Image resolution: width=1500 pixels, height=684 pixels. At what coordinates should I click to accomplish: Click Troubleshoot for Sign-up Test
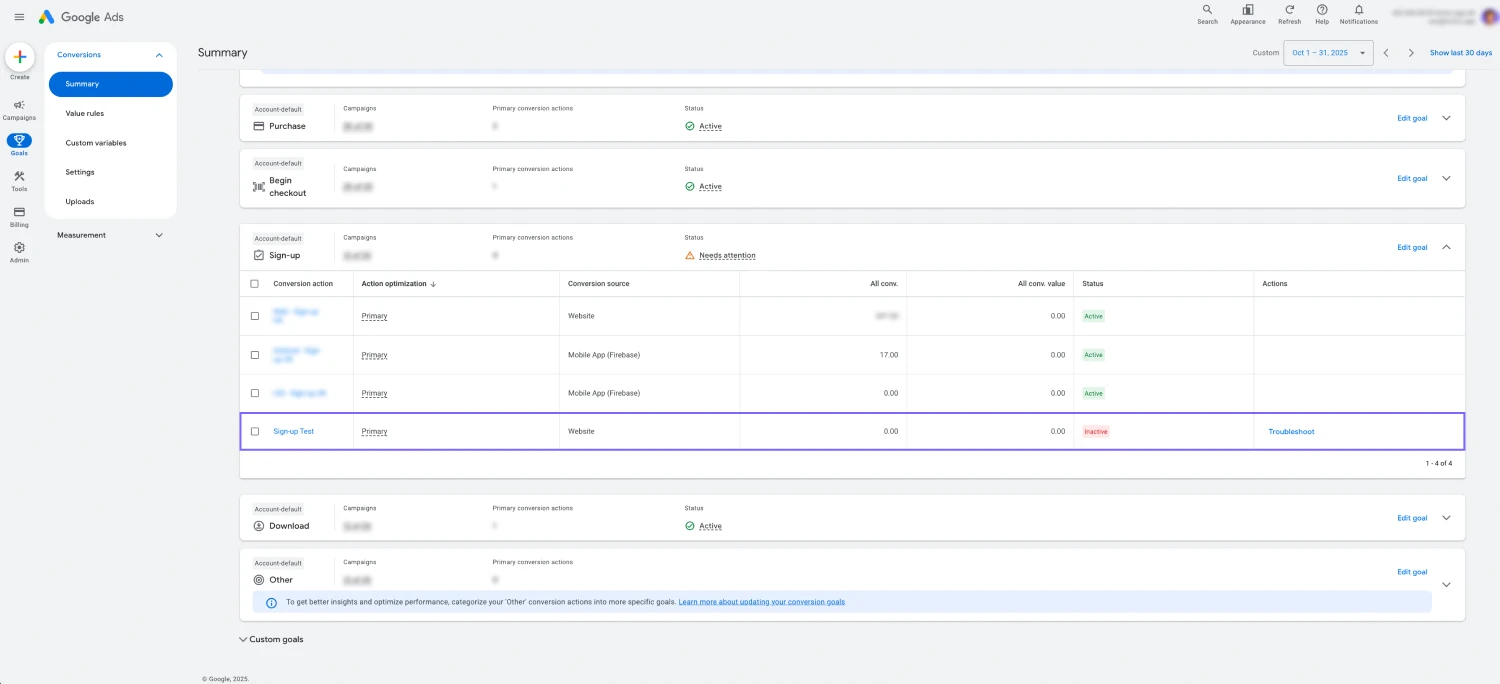(1290, 431)
